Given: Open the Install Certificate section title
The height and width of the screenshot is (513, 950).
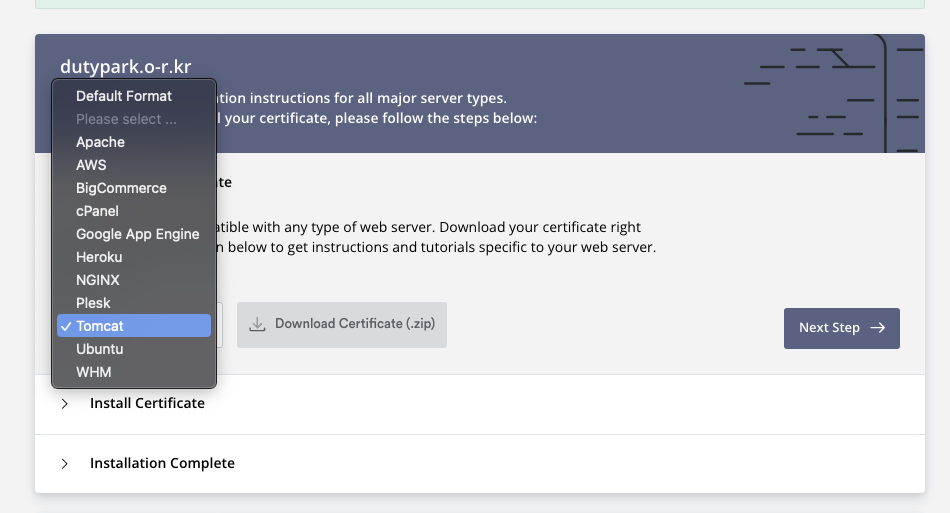Looking at the screenshot, I should [x=147, y=403].
